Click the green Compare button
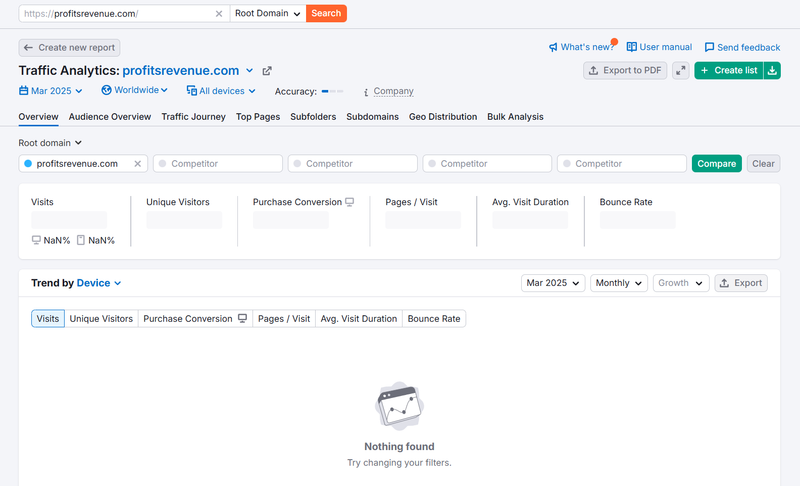Image resolution: width=800 pixels, height=486 pixels. [x=717, y=164]
